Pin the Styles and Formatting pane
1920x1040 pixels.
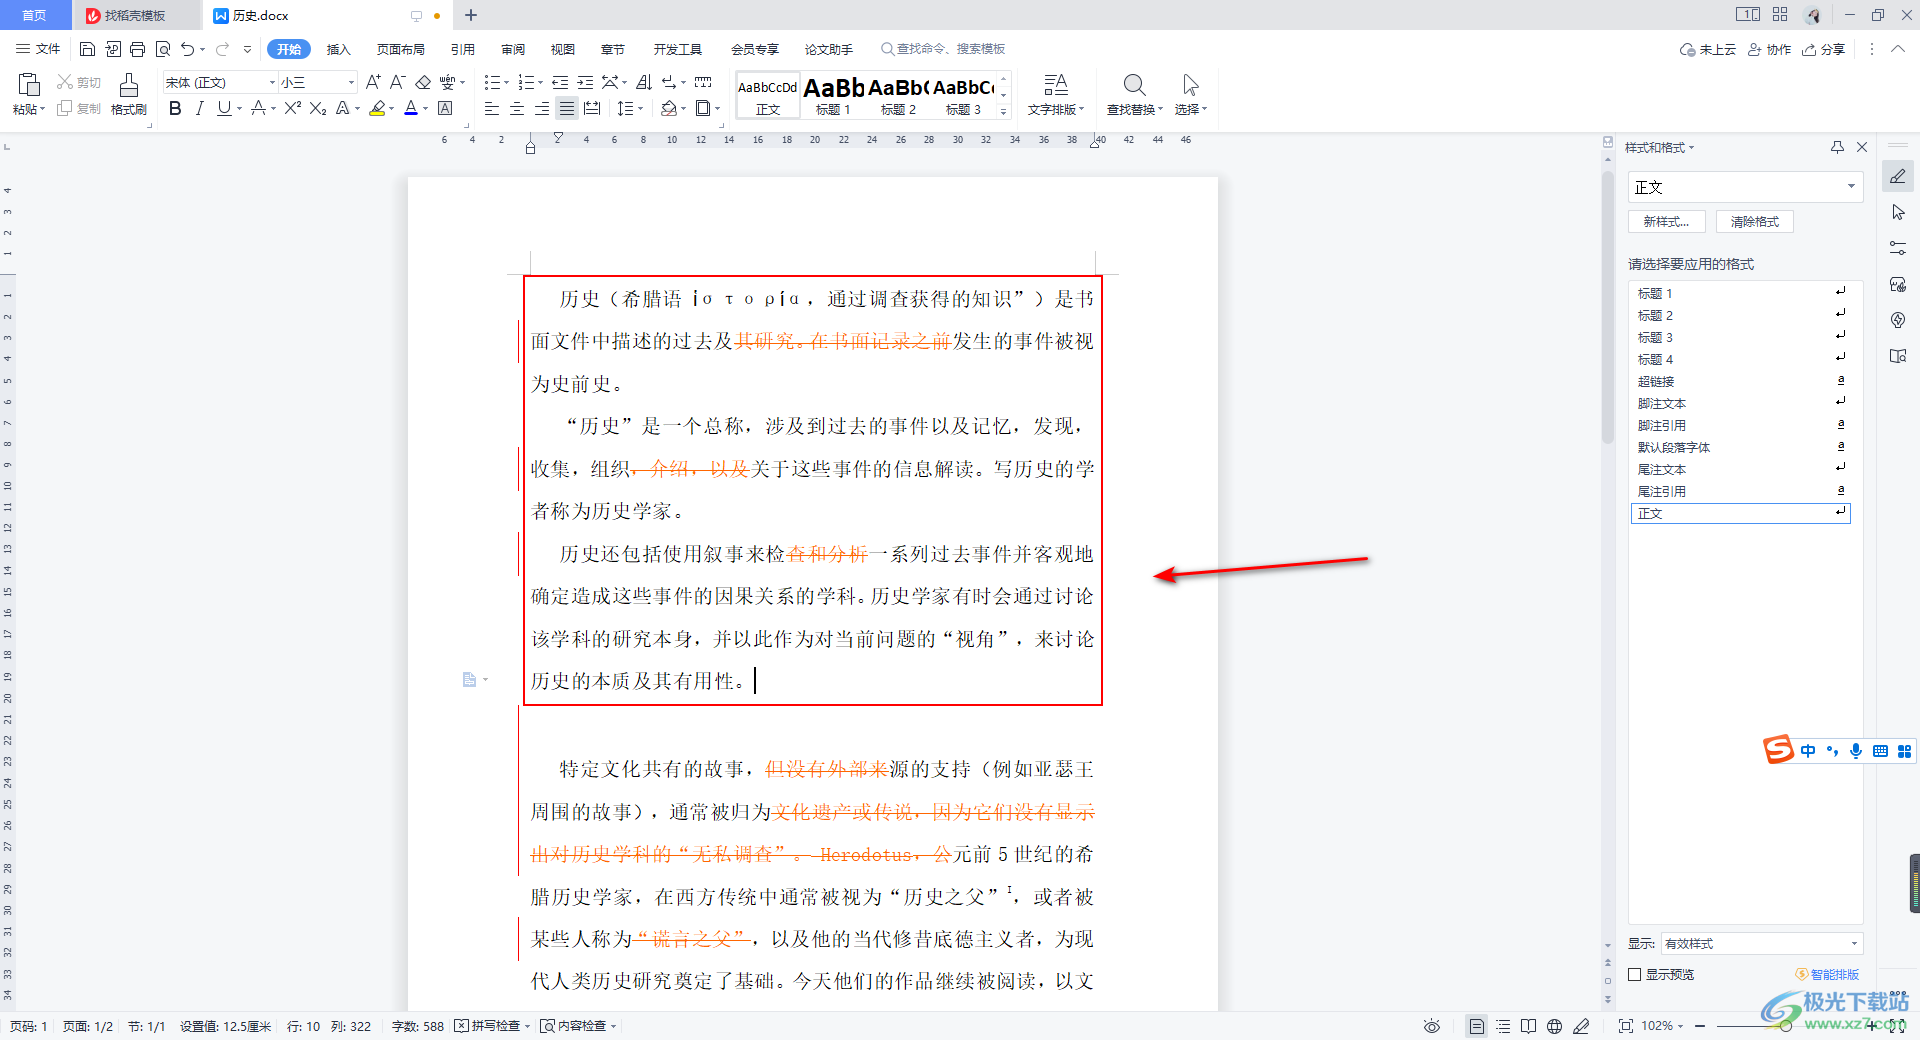point(1837,147)
